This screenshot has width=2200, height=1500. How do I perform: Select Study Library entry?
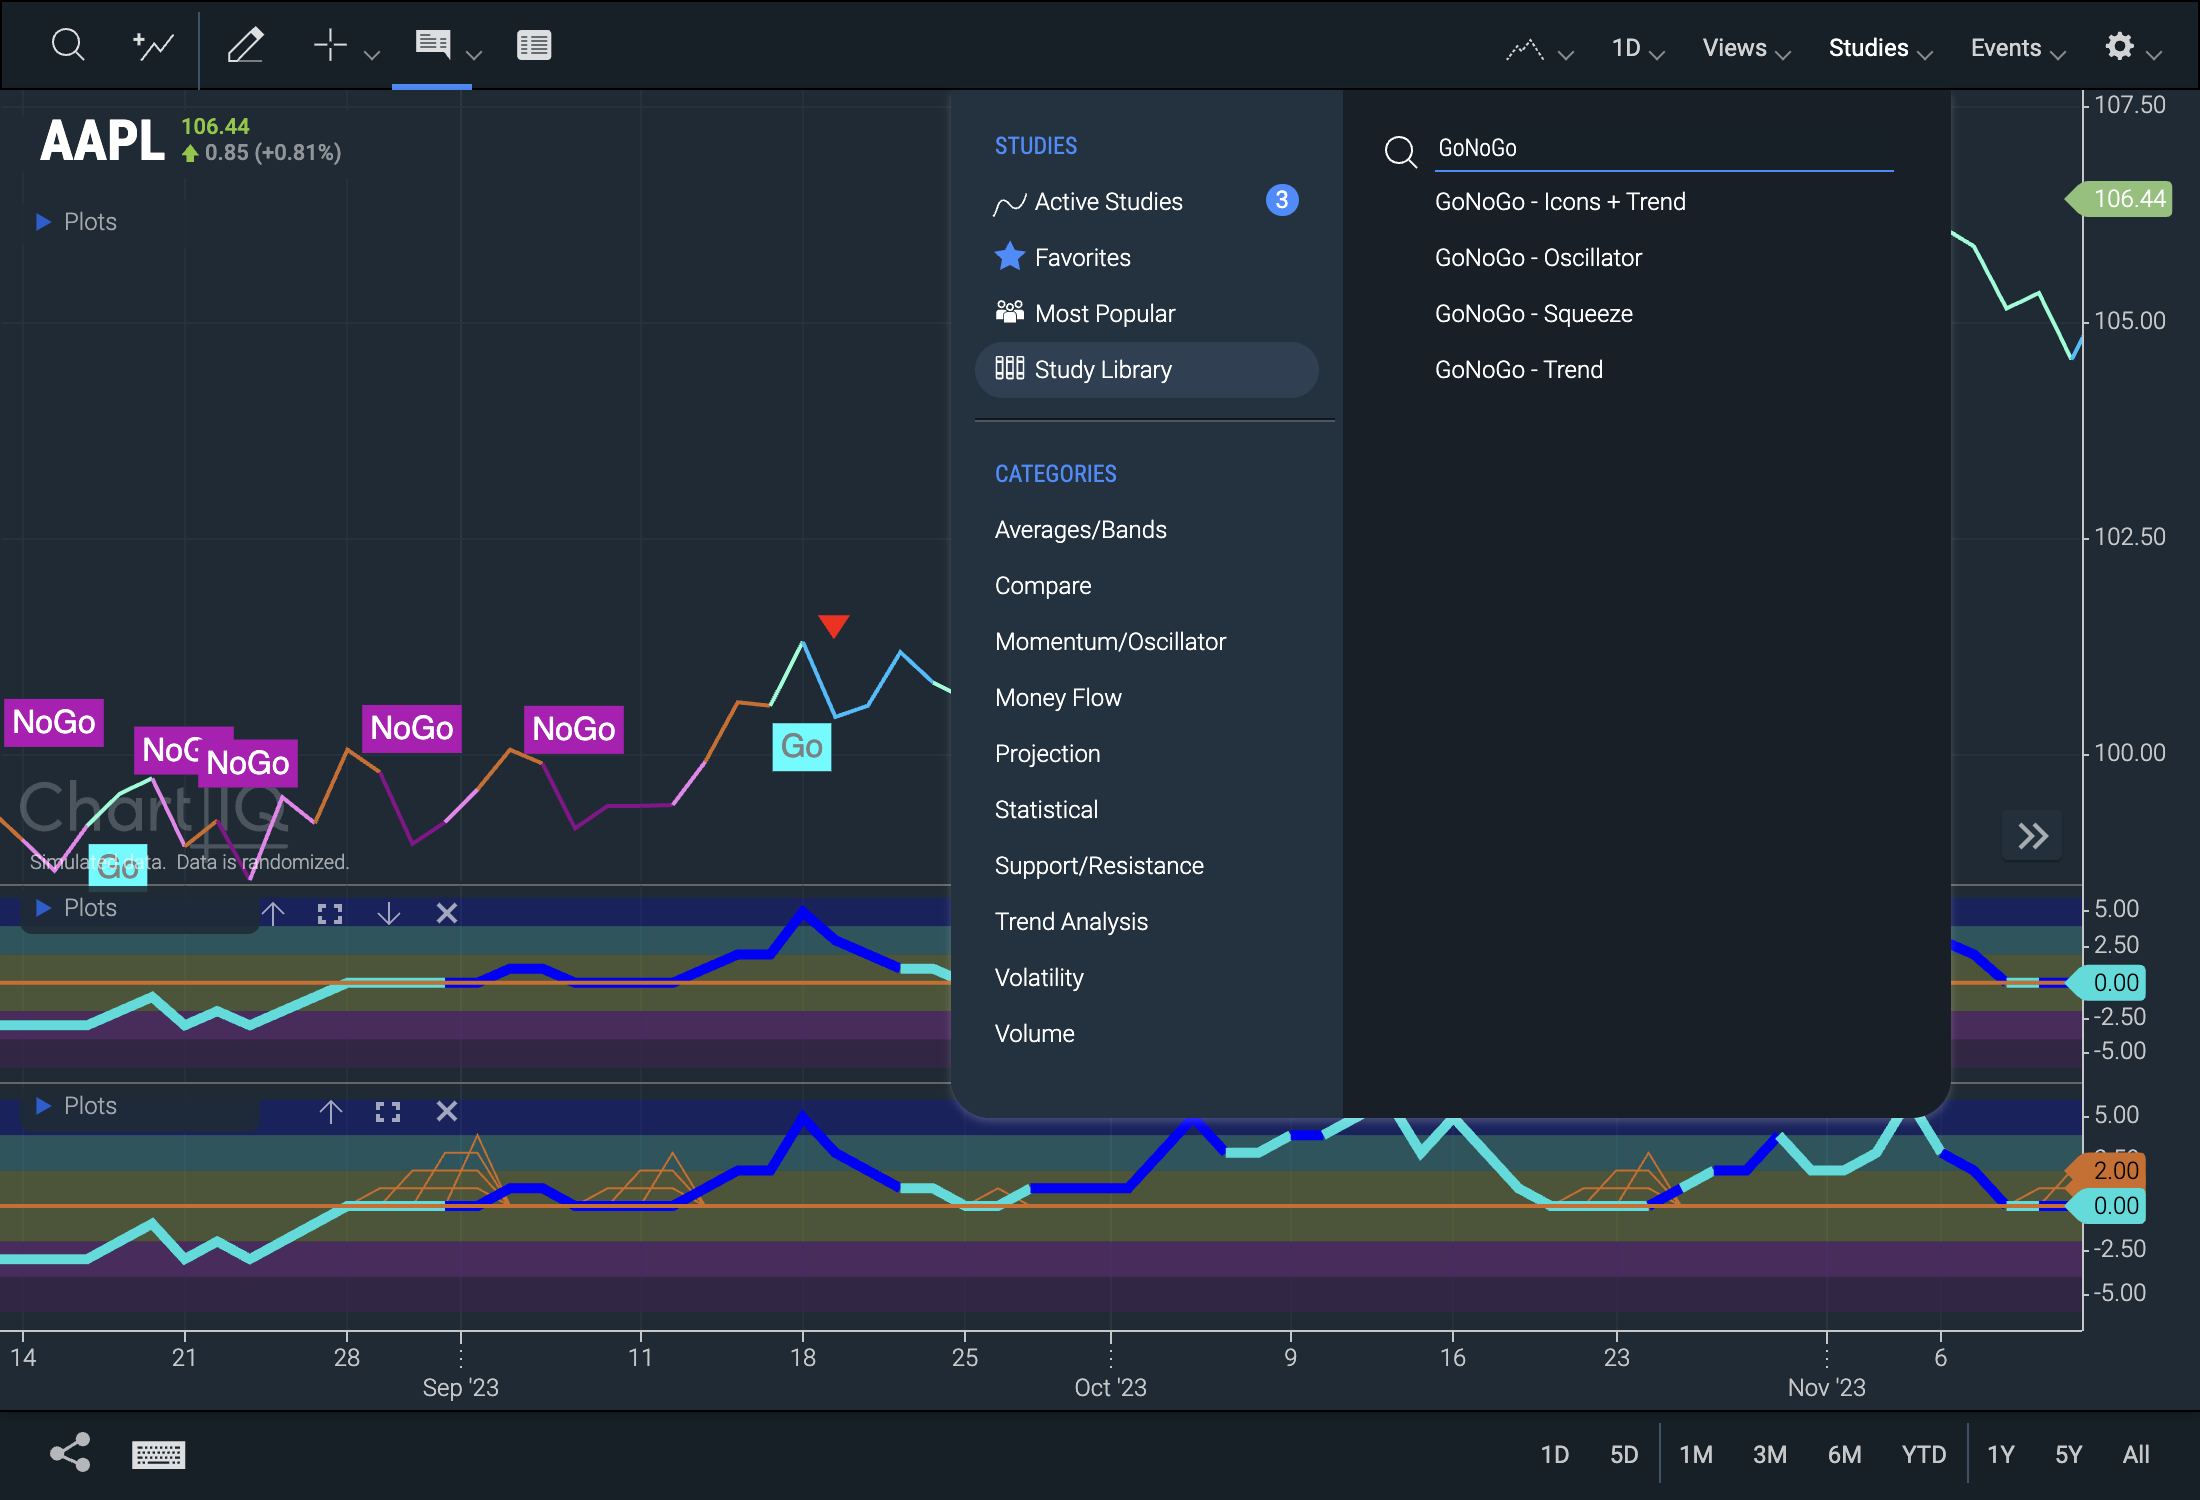[1146, 370]
